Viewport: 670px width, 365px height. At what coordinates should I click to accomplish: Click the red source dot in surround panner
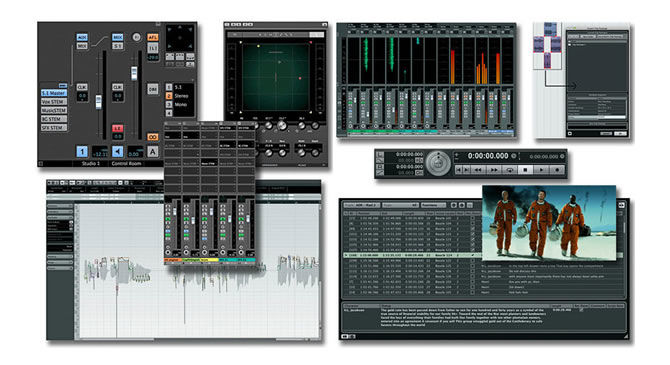click(300, 78)
